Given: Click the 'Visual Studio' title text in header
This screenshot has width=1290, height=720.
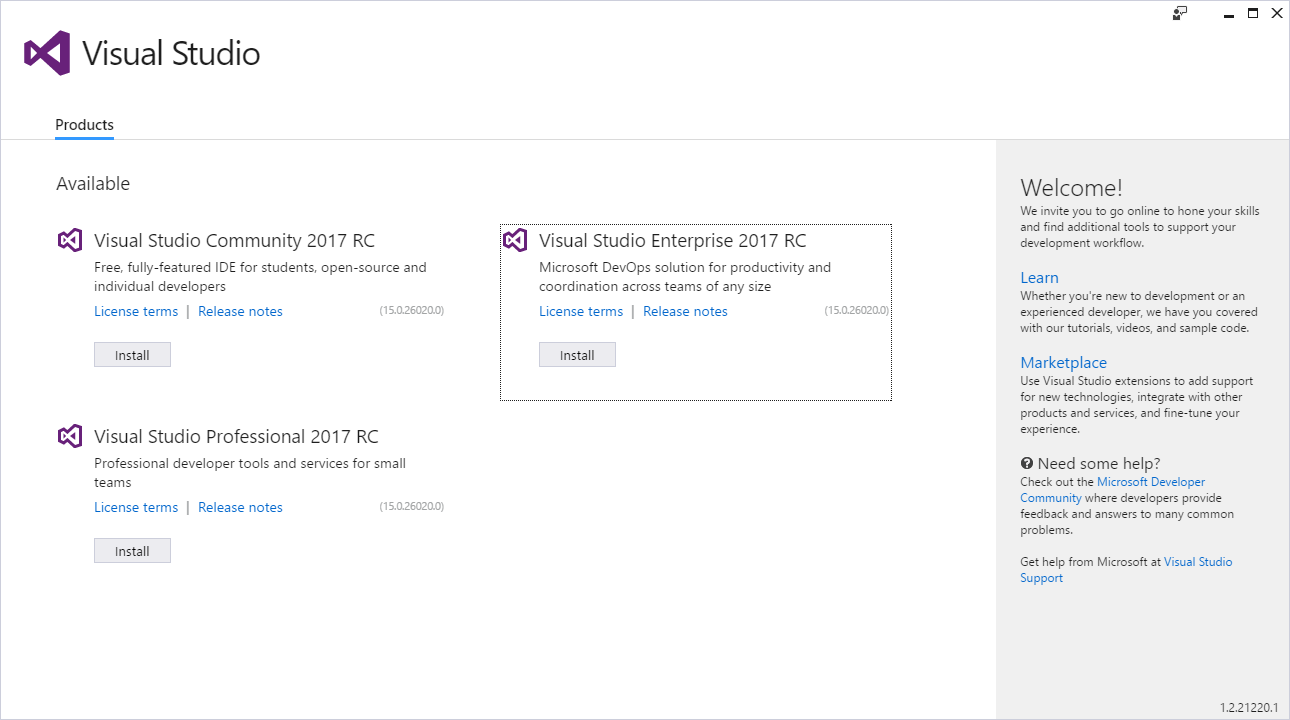Looking at the screenshot, I should (x=171, y=53).
